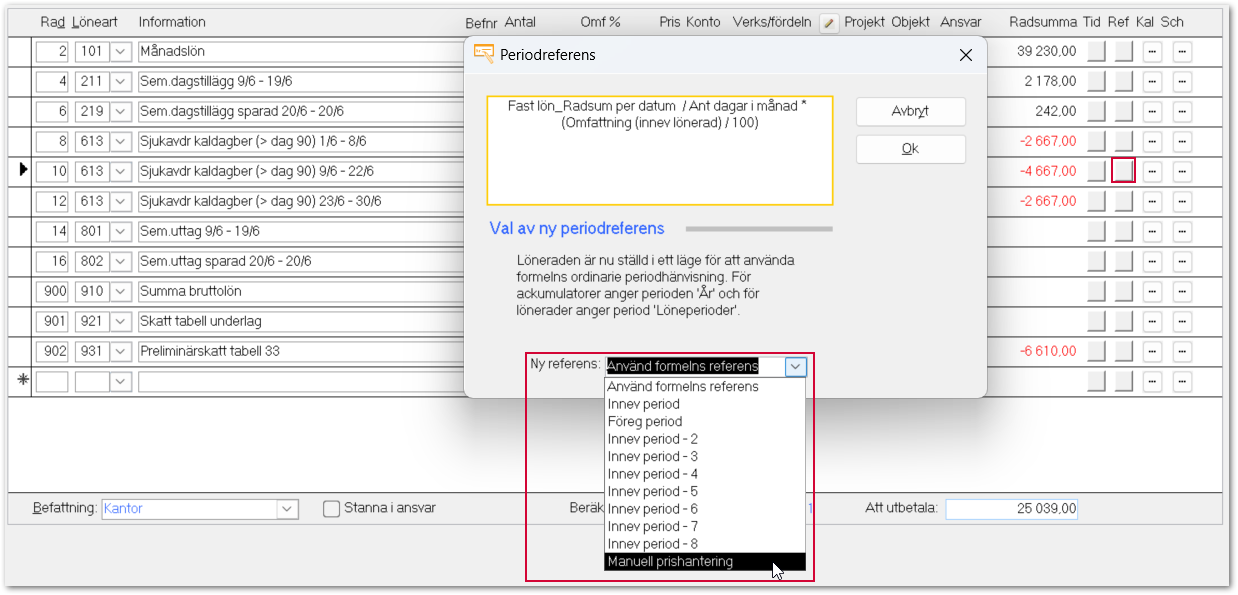Expand Löneart dropdown showing 801
Image resolution: width=1238 pixels, height=595 pixels.
coord(121,231)
